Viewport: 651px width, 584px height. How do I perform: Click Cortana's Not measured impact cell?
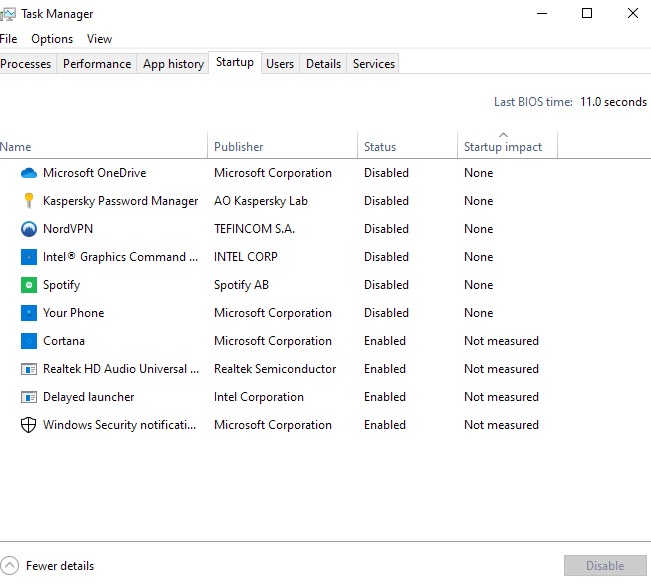[x=501, y=341]
